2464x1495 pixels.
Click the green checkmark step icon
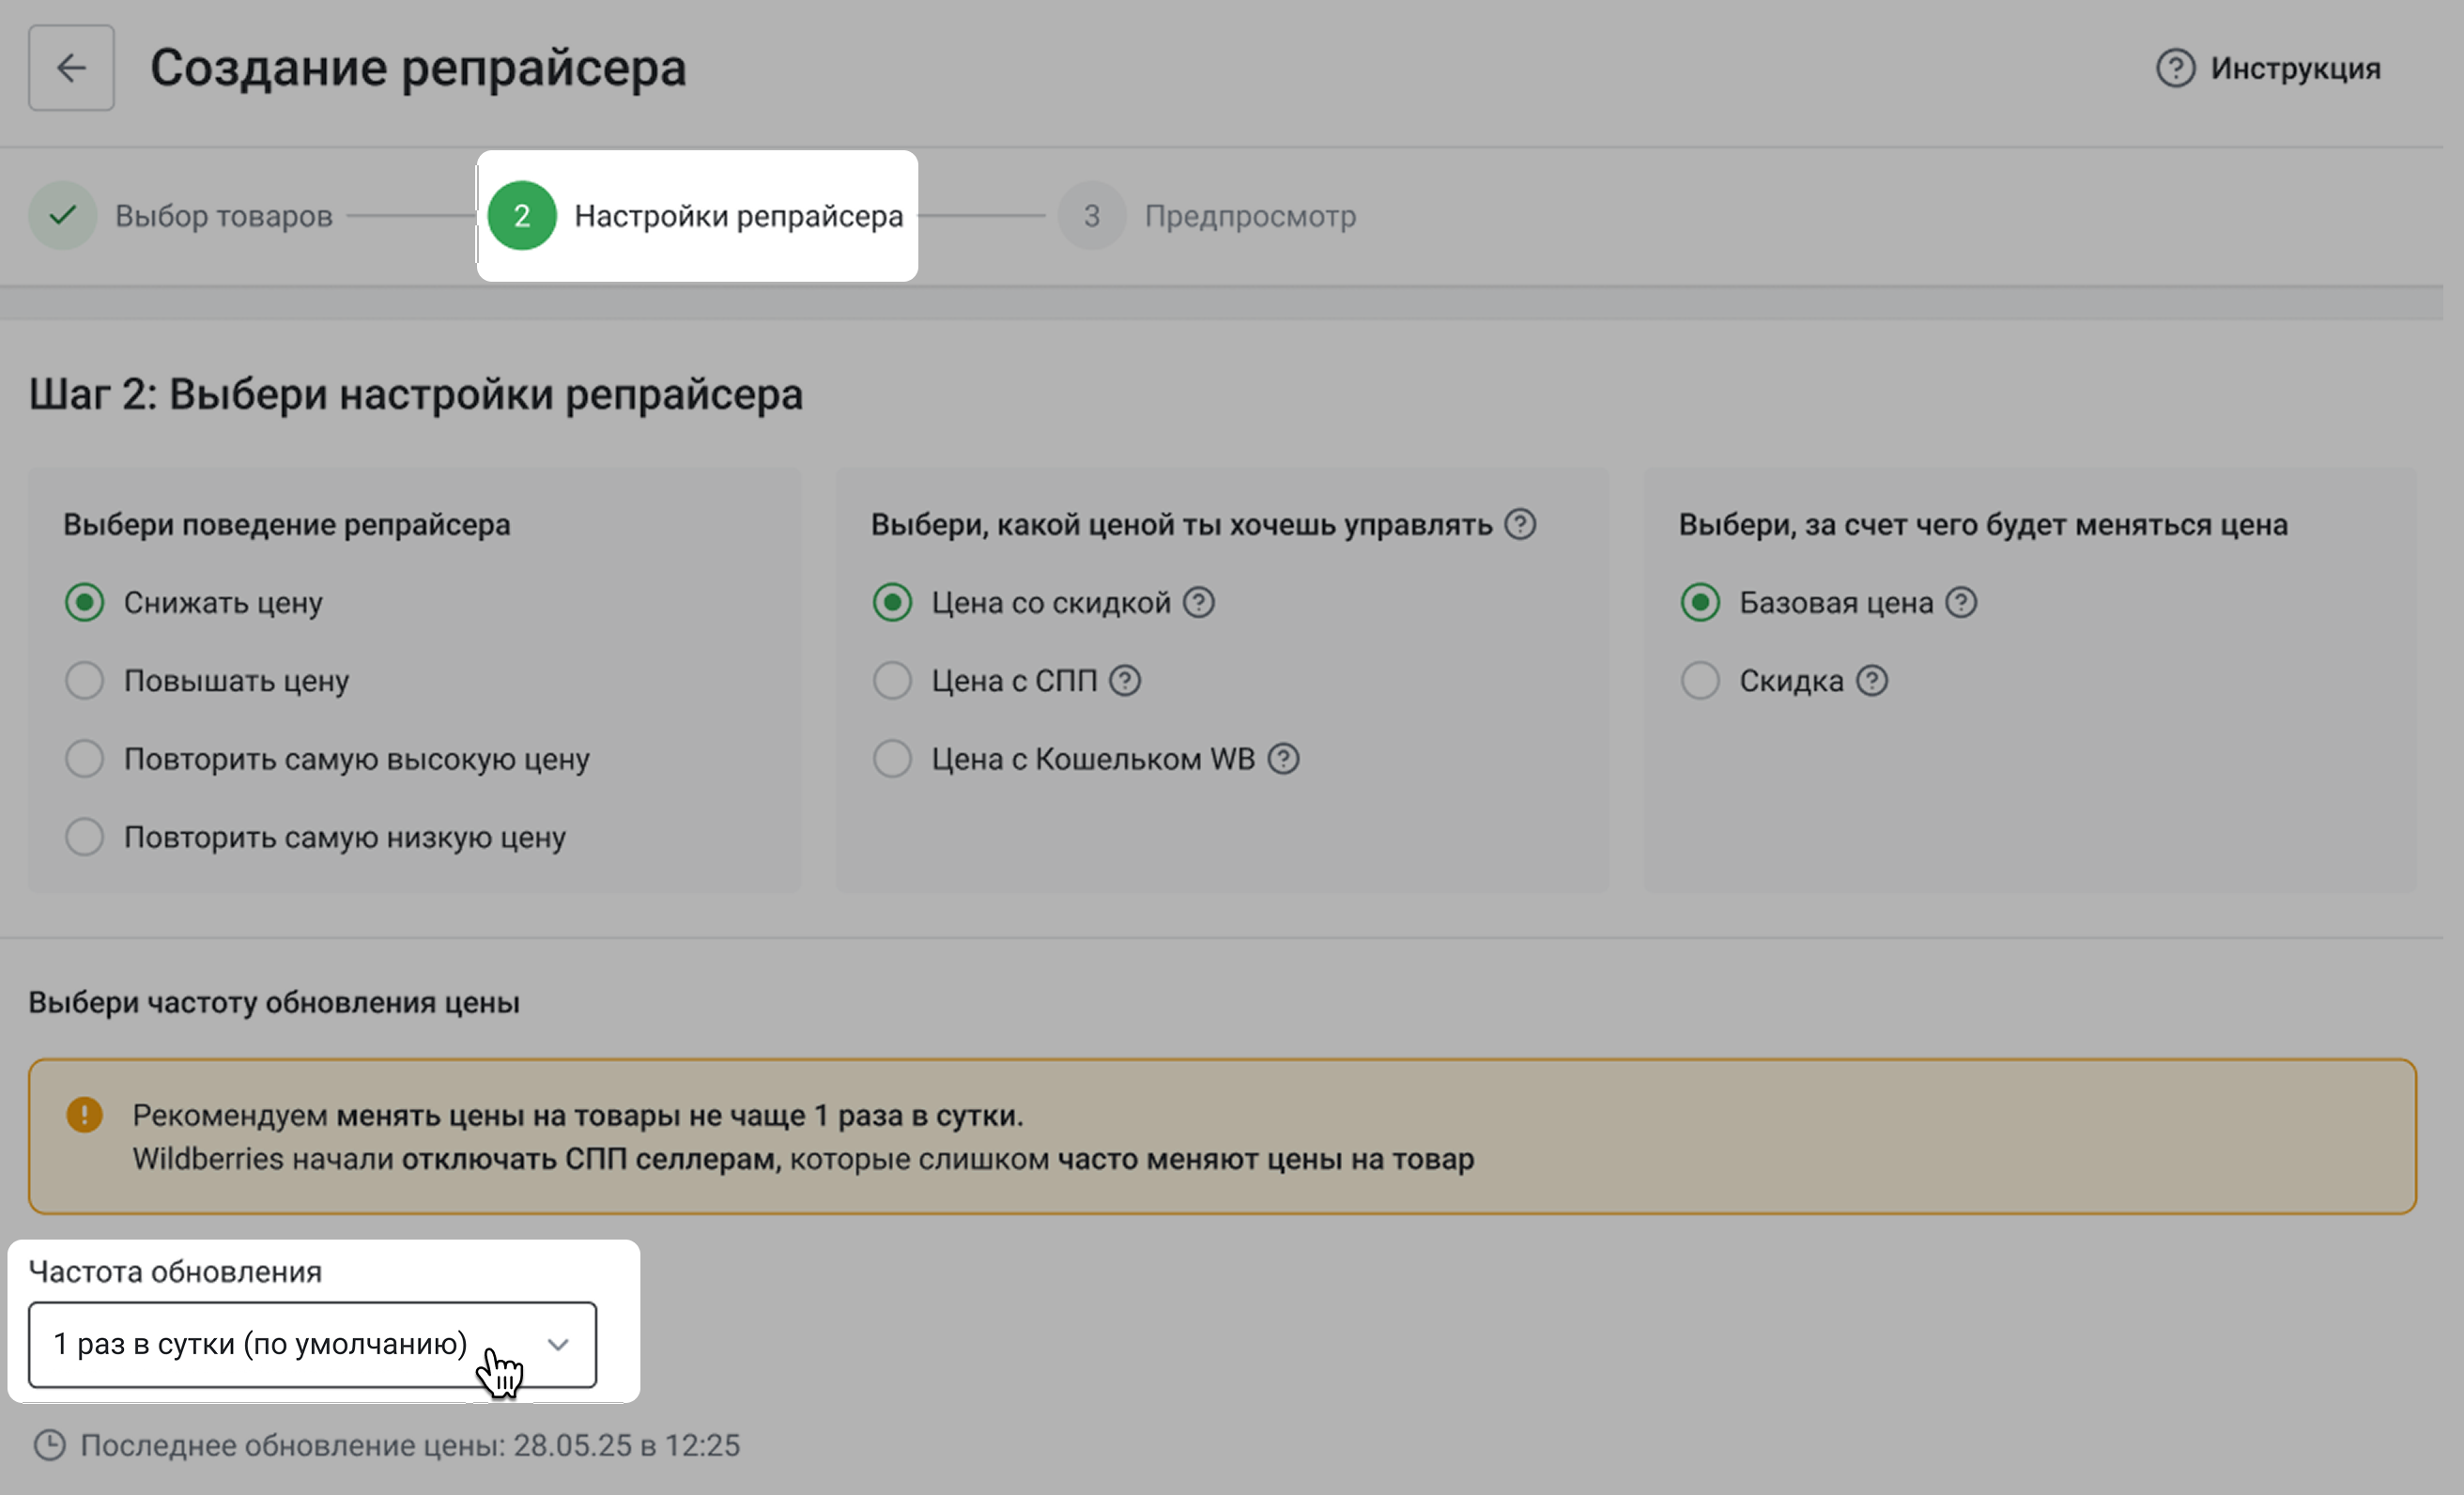63,215
